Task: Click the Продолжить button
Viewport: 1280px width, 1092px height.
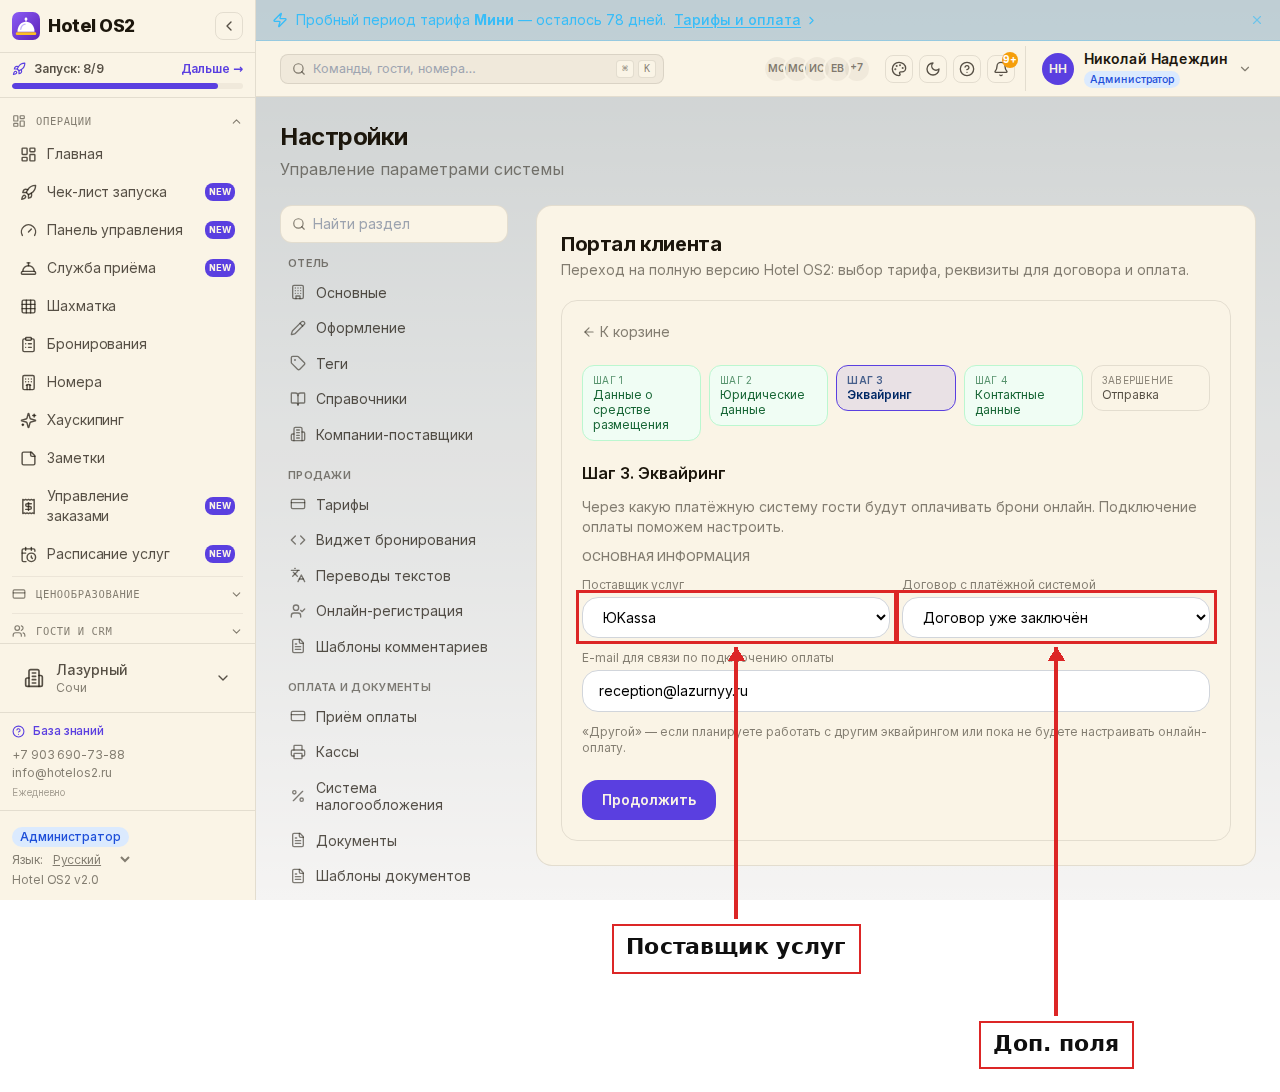Action: point(649,800)
